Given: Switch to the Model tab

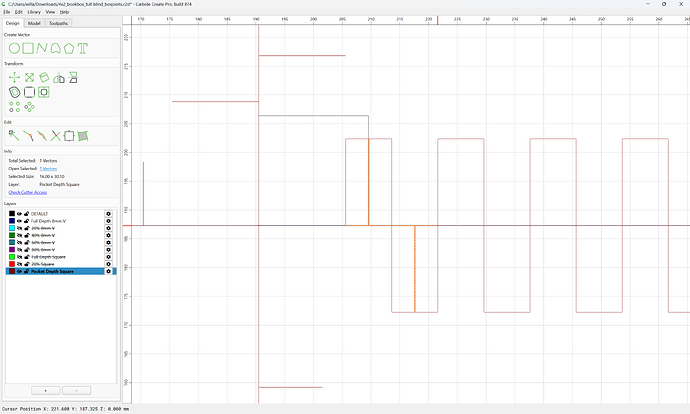Looking at the screenshot, I should click(x=34, y=23).
